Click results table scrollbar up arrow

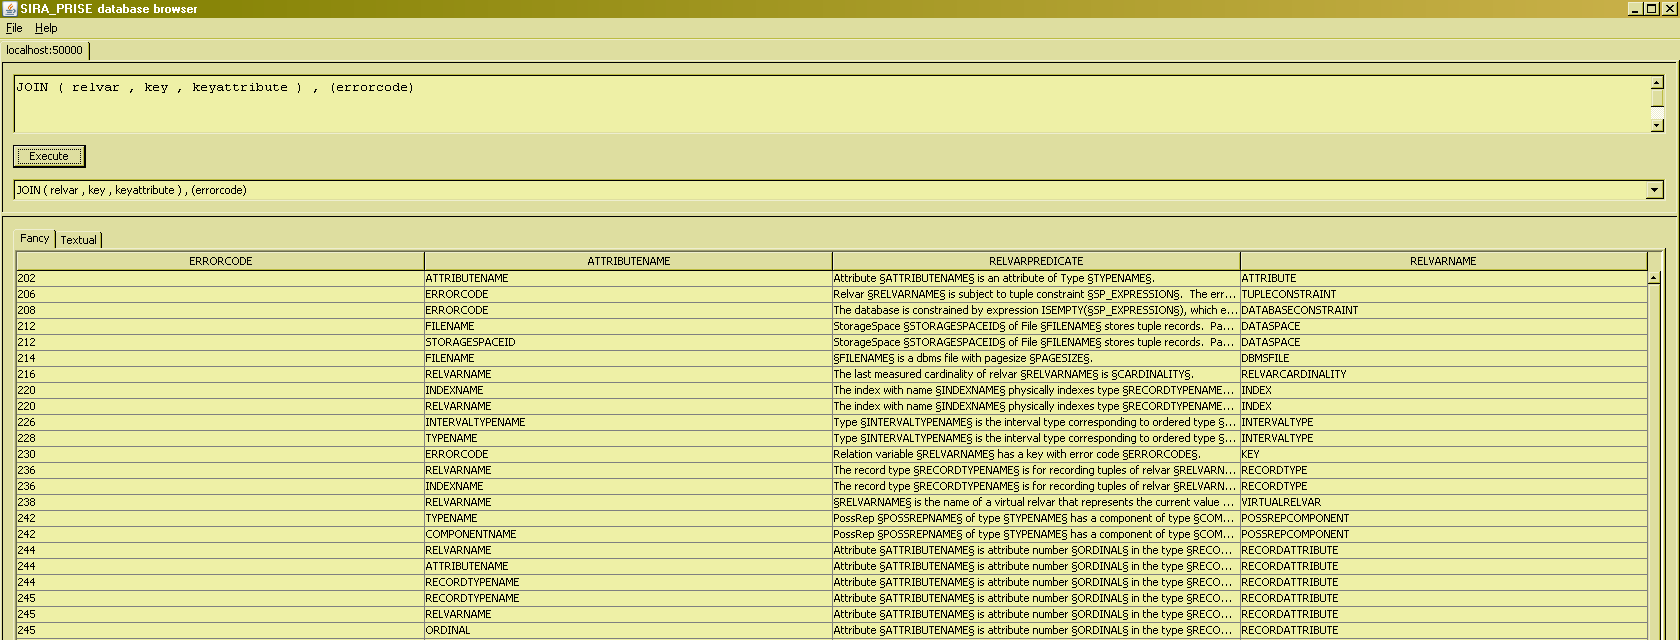pos(1654,277)
